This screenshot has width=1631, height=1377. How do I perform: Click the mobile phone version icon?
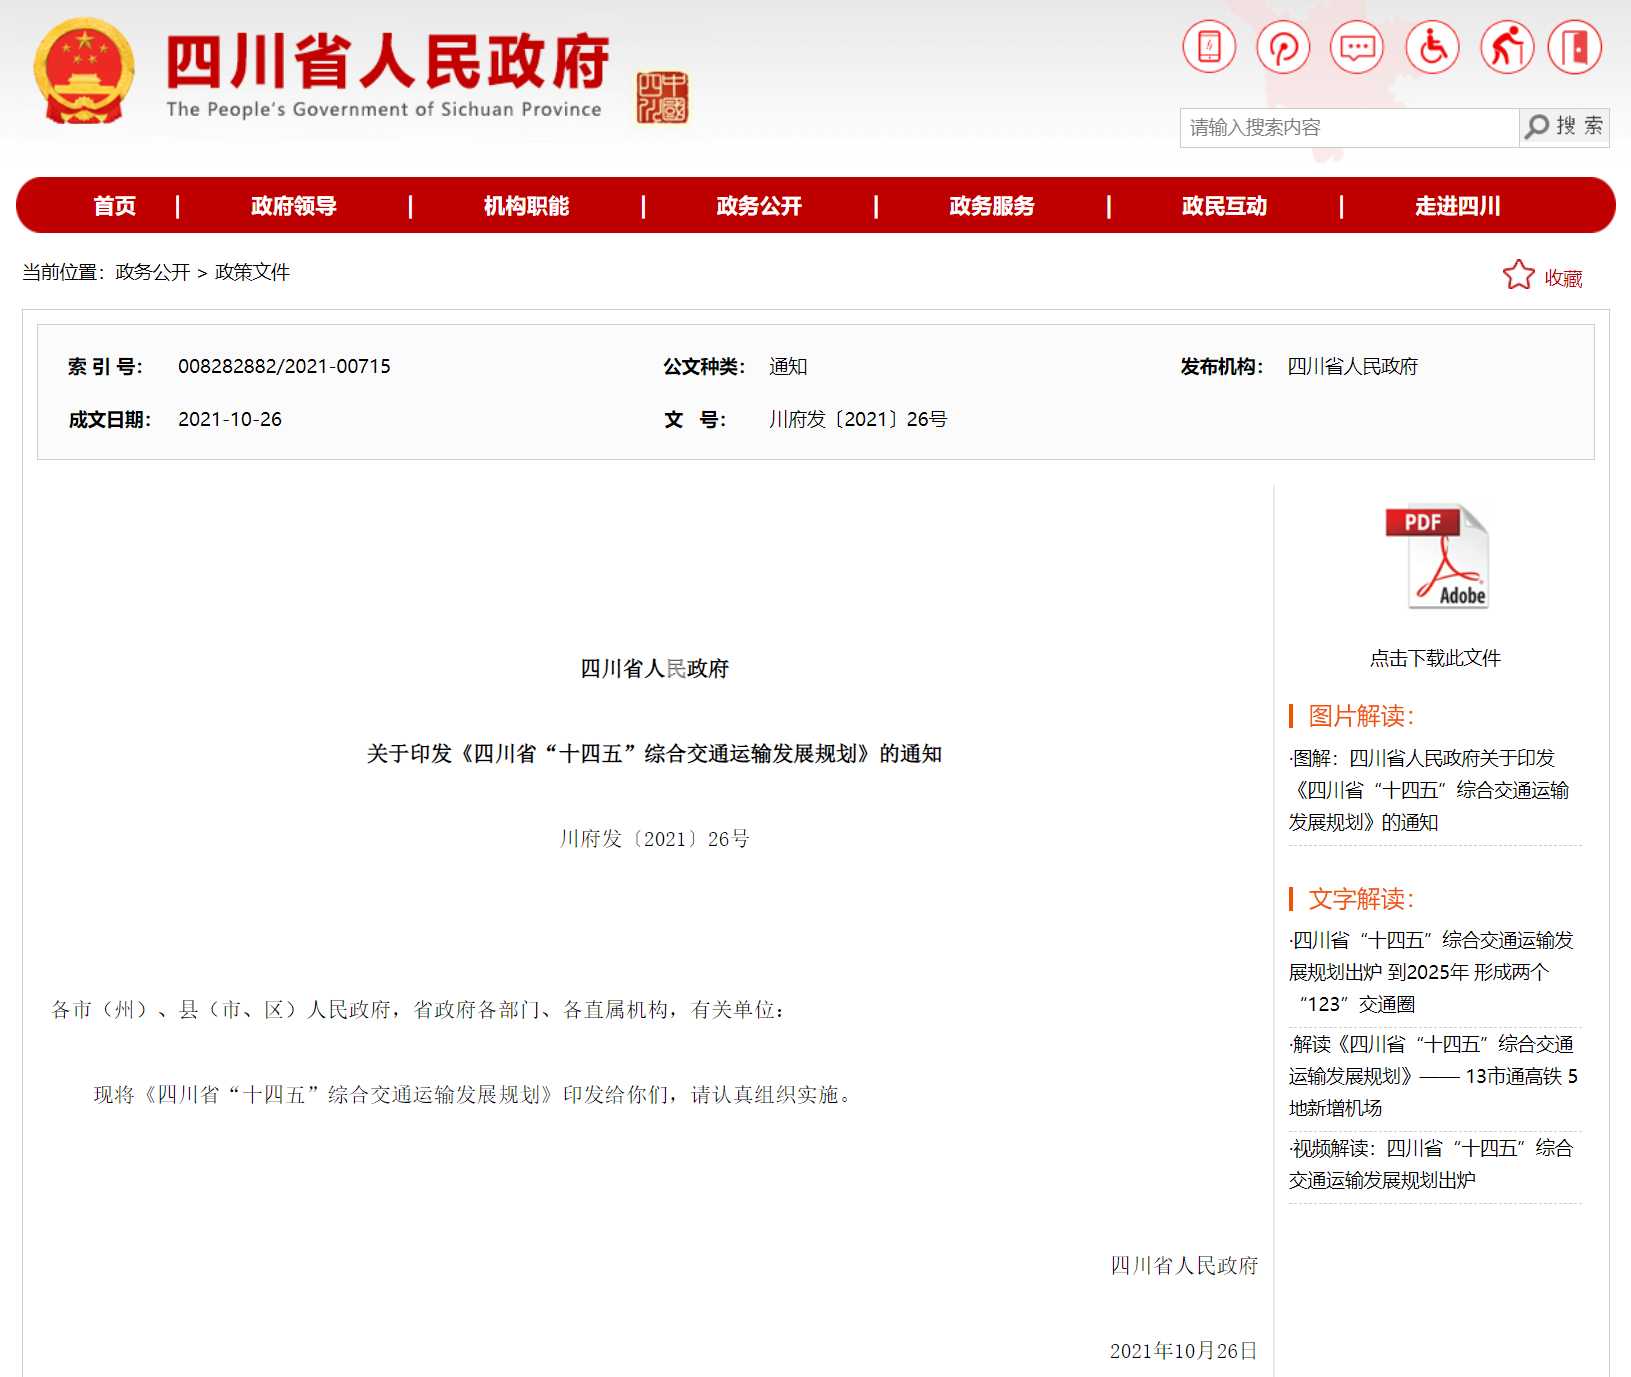click(x=1209, y=47)
